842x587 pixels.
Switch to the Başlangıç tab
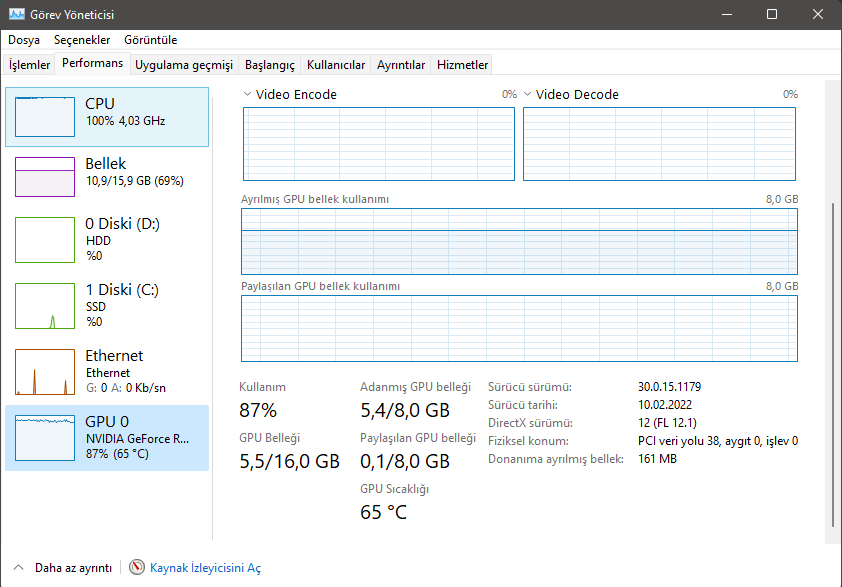(270, 65)
